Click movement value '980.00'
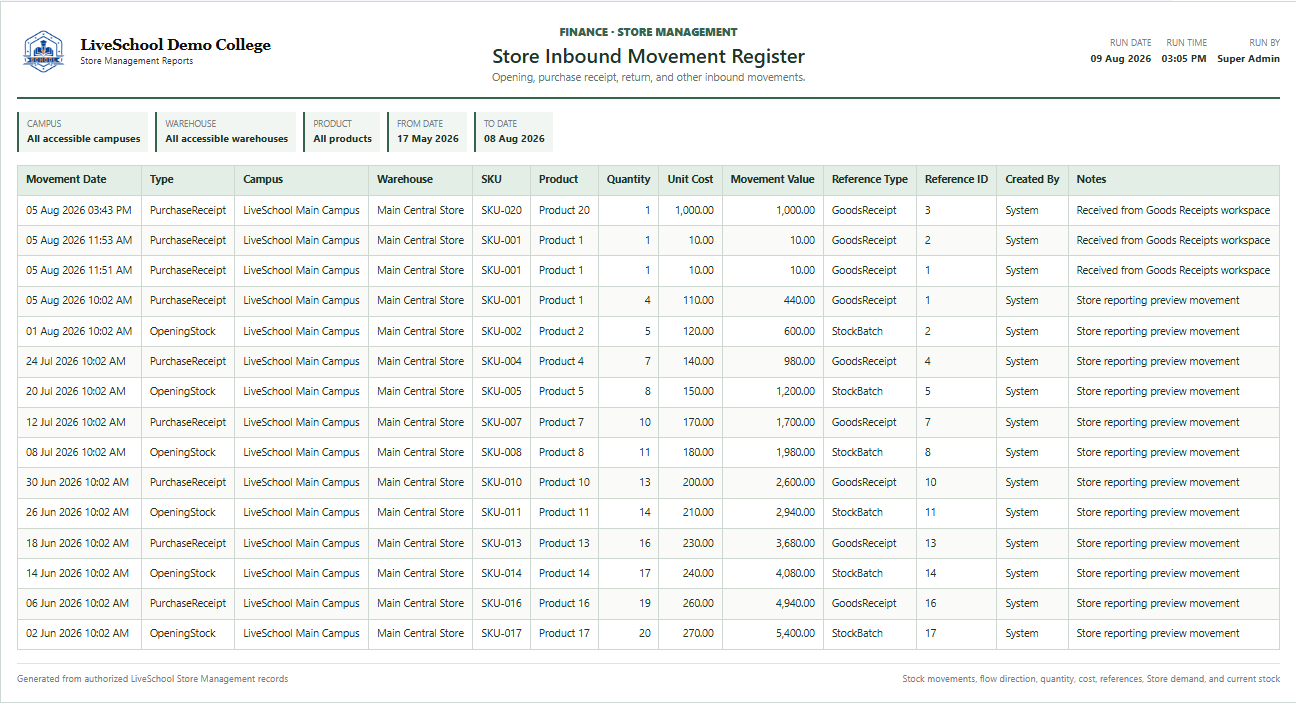The height and width of the screenshot is (703, 1297). tap(799, 362)
